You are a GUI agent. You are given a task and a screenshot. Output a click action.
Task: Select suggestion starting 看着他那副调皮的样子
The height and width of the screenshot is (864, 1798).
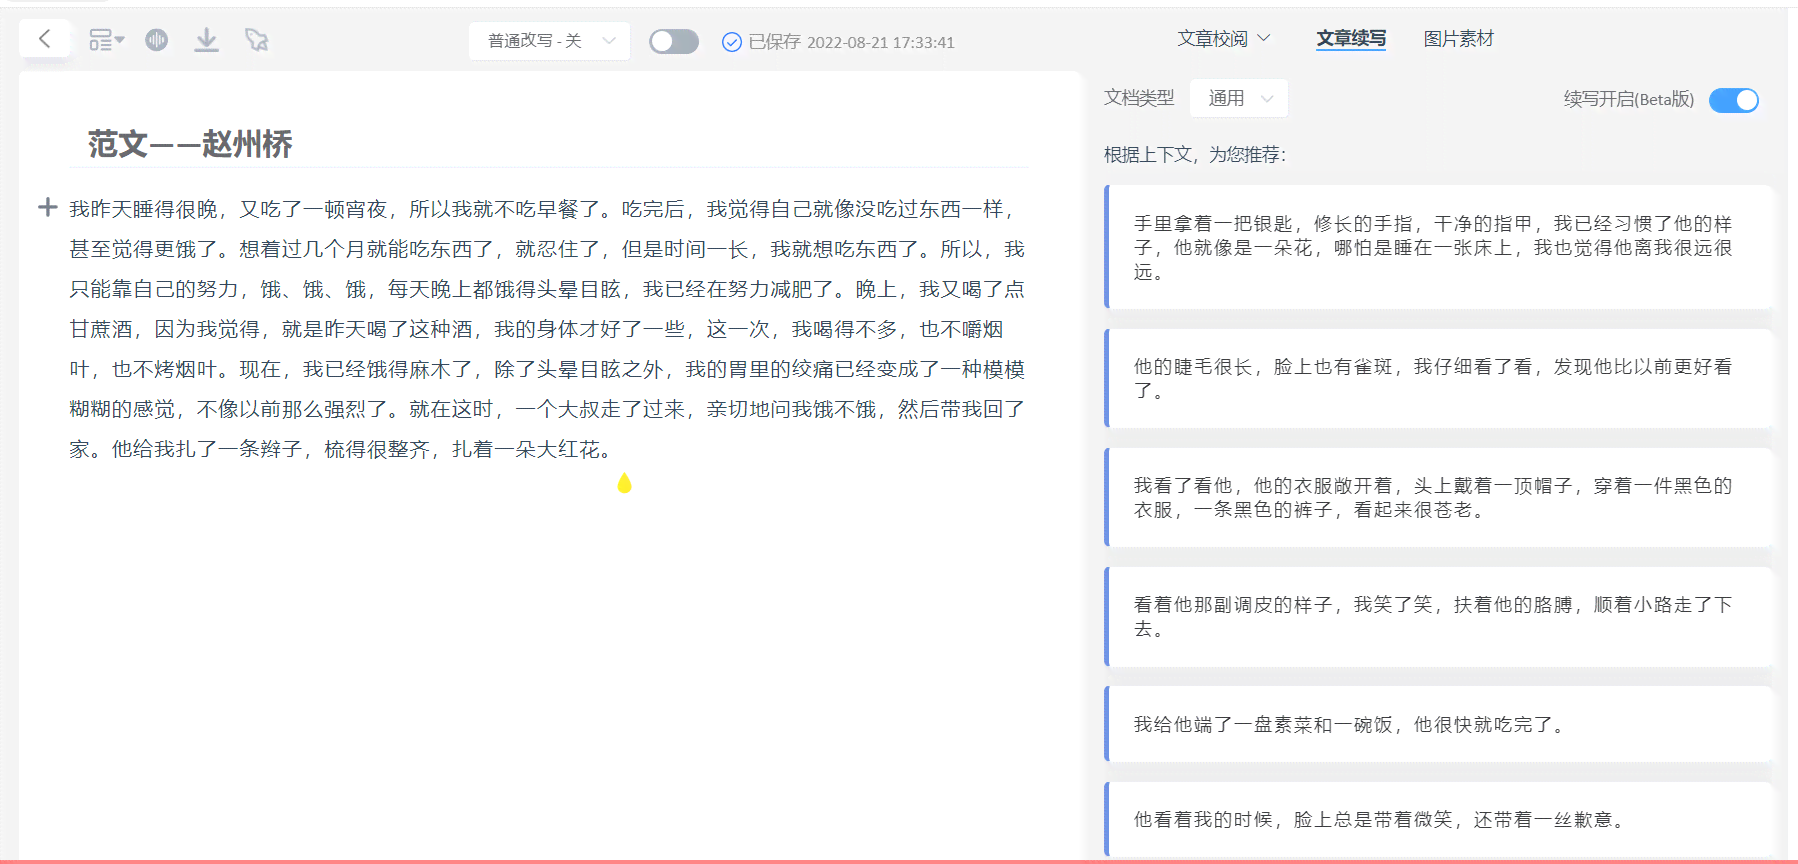point(1438,616)
